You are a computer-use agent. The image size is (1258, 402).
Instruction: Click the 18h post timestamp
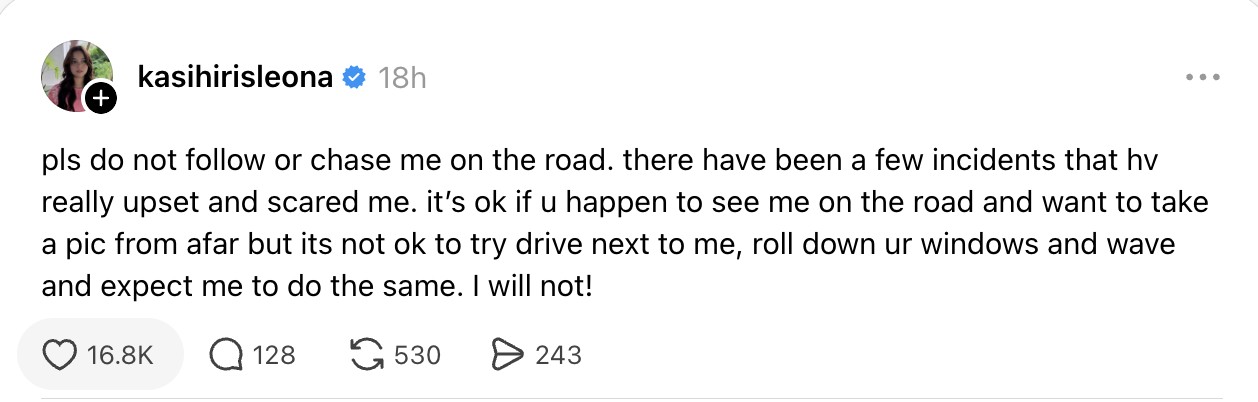tap(403, 78)
